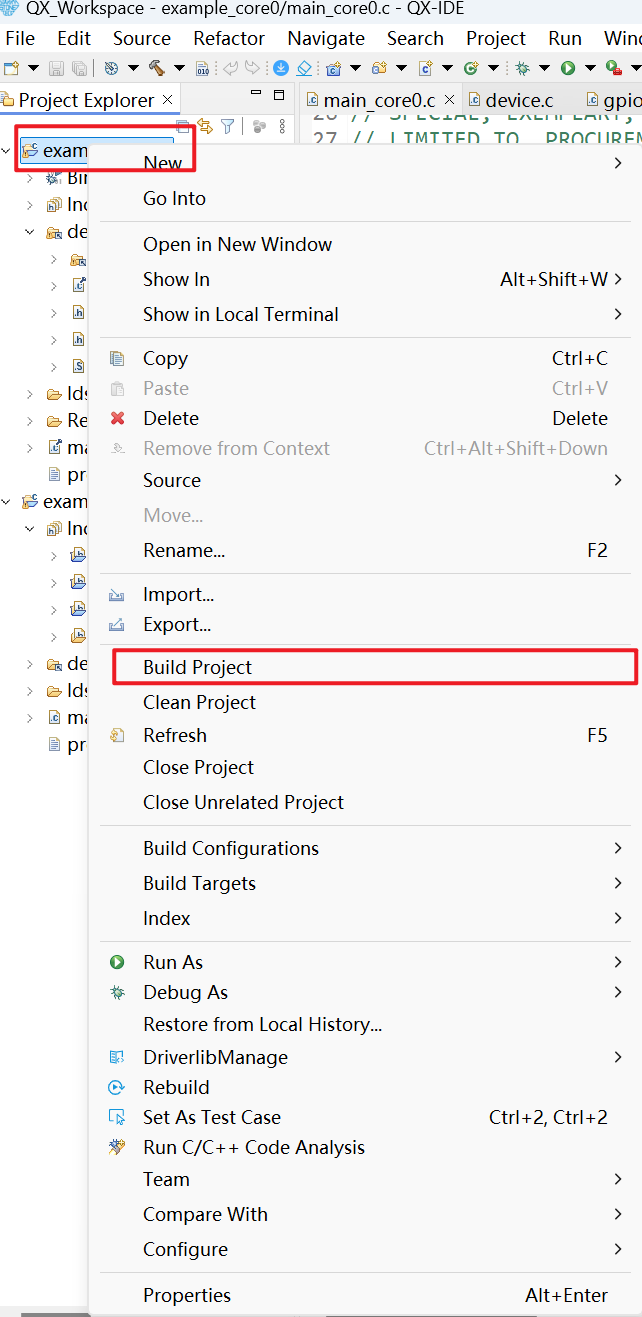Click the Refresh icon in context menu
642x1317 pixels.
(118, 735)
